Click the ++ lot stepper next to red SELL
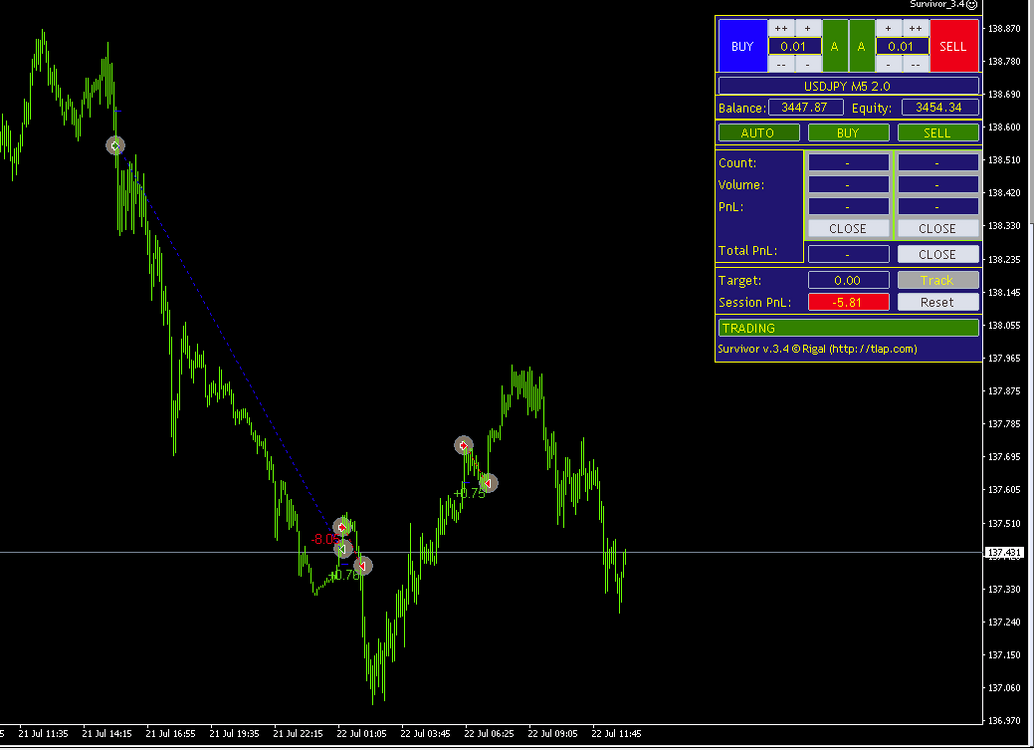Screen dimensions: 1034x750 point(915,28)
